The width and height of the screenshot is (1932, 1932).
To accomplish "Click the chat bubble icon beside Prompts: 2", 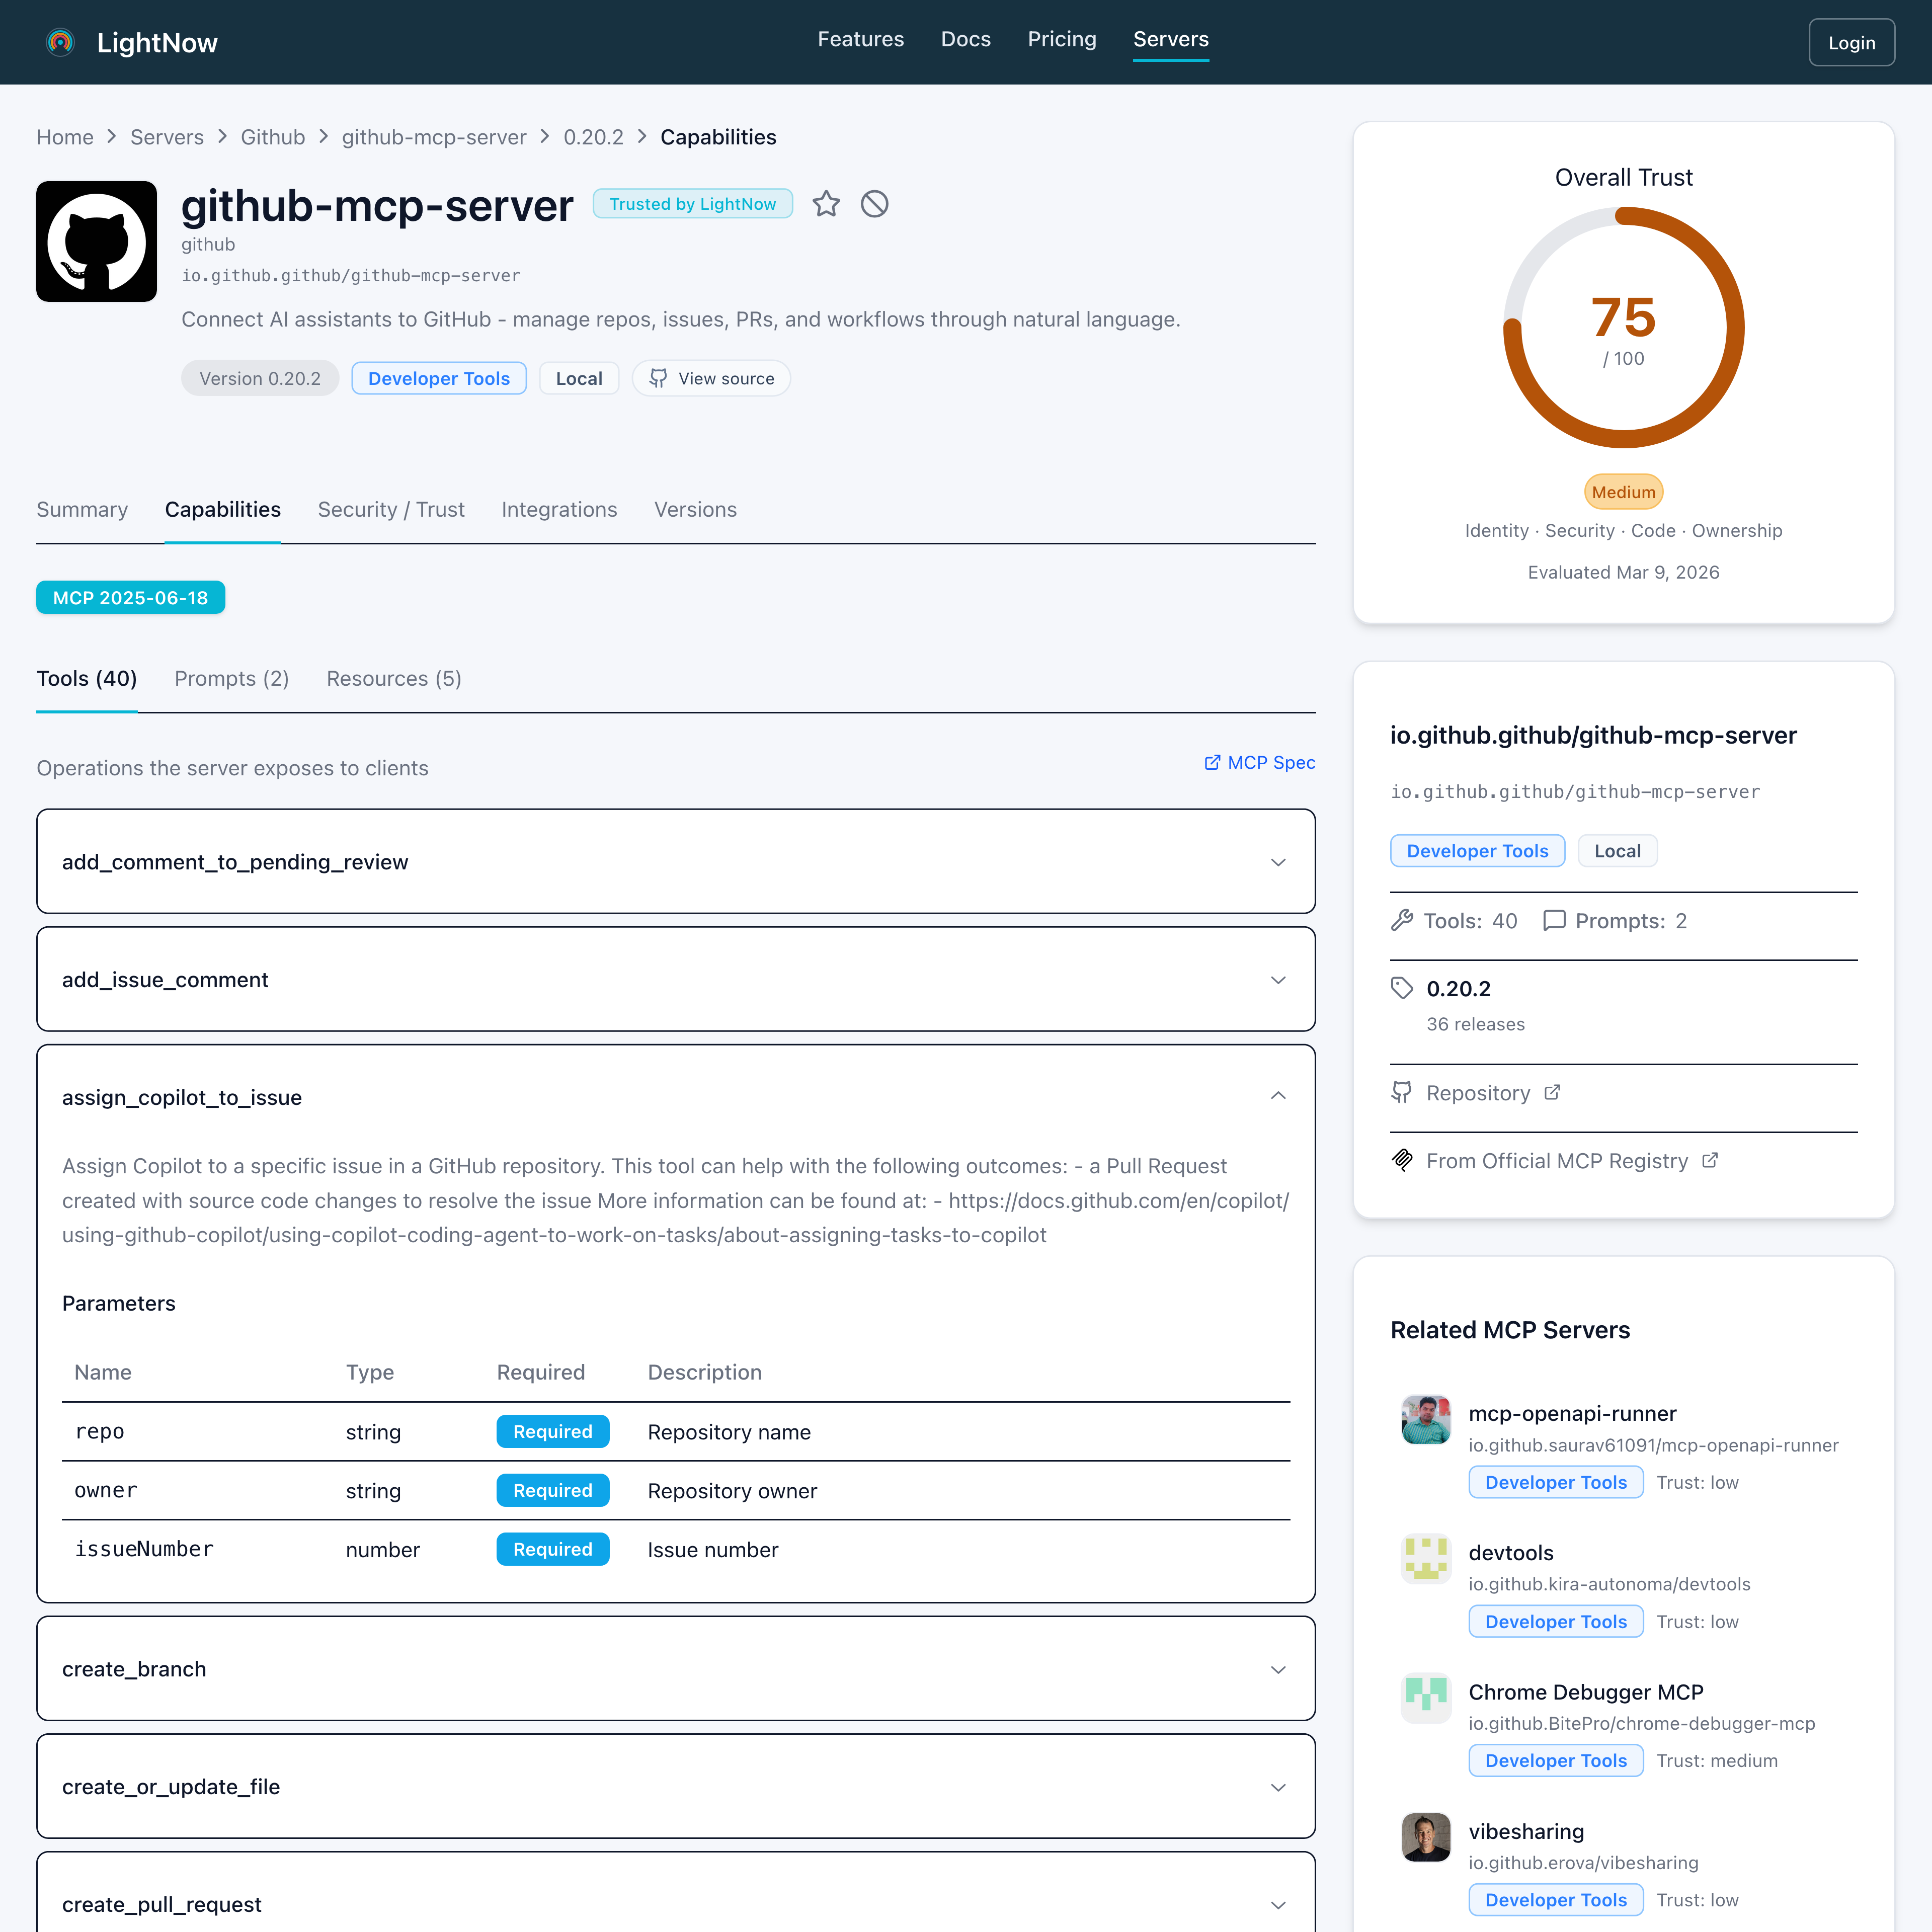I will pyautogui.click(x=1554, y=920).
